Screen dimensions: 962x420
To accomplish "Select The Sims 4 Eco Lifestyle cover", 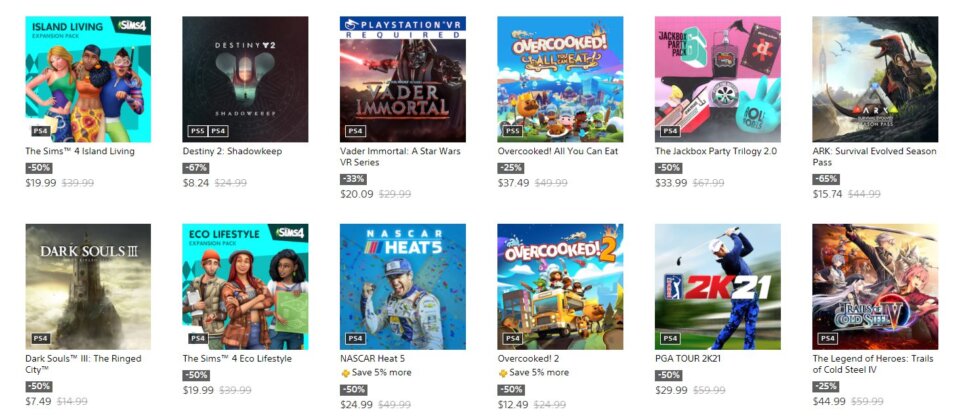I will click(x=245, y=286).
